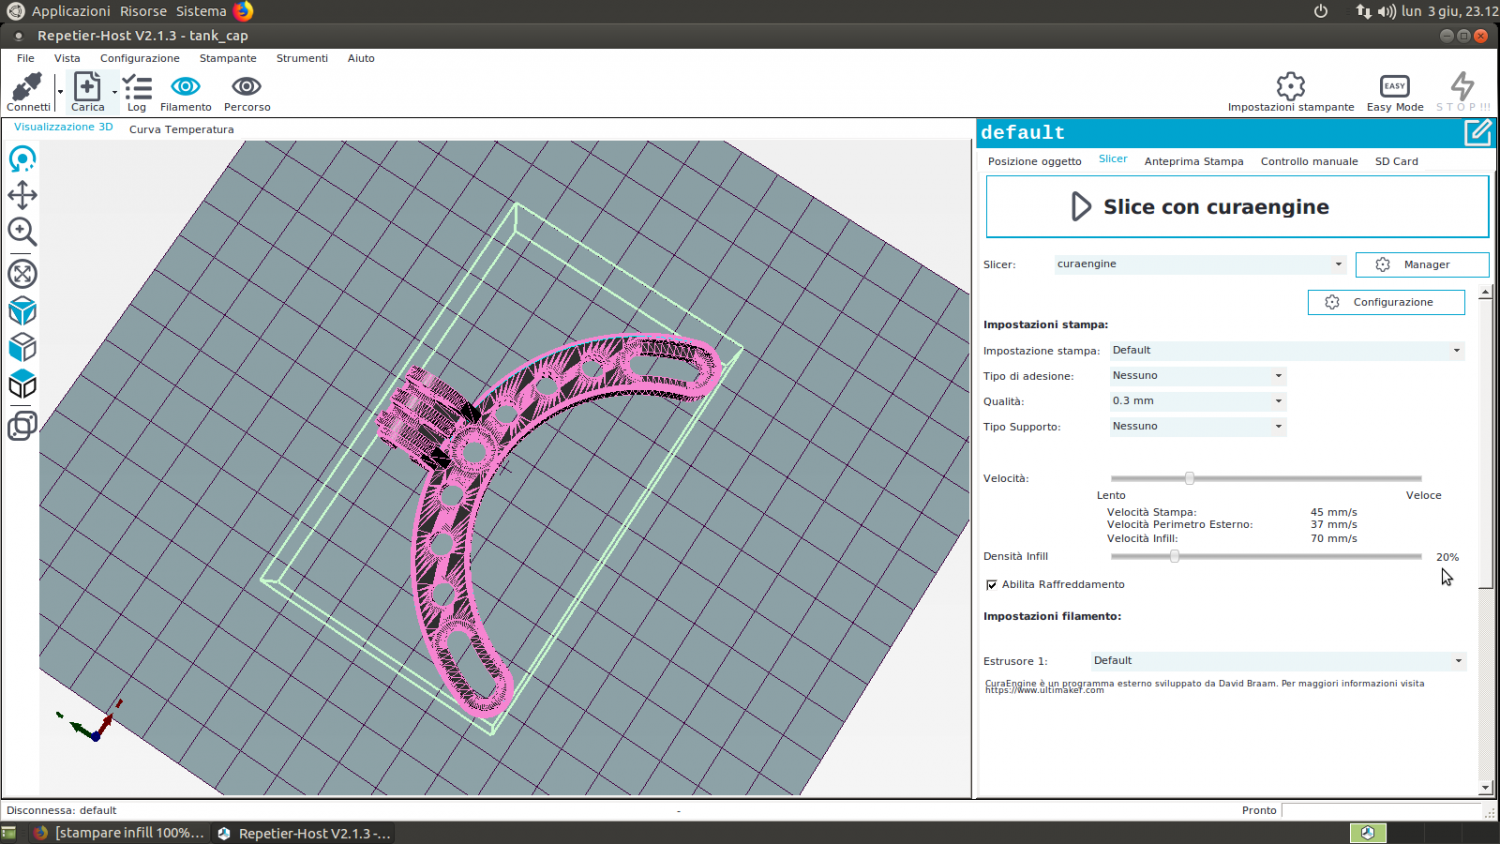
Task: Toggle Filamento visibility eye
Action: (185, 86)
